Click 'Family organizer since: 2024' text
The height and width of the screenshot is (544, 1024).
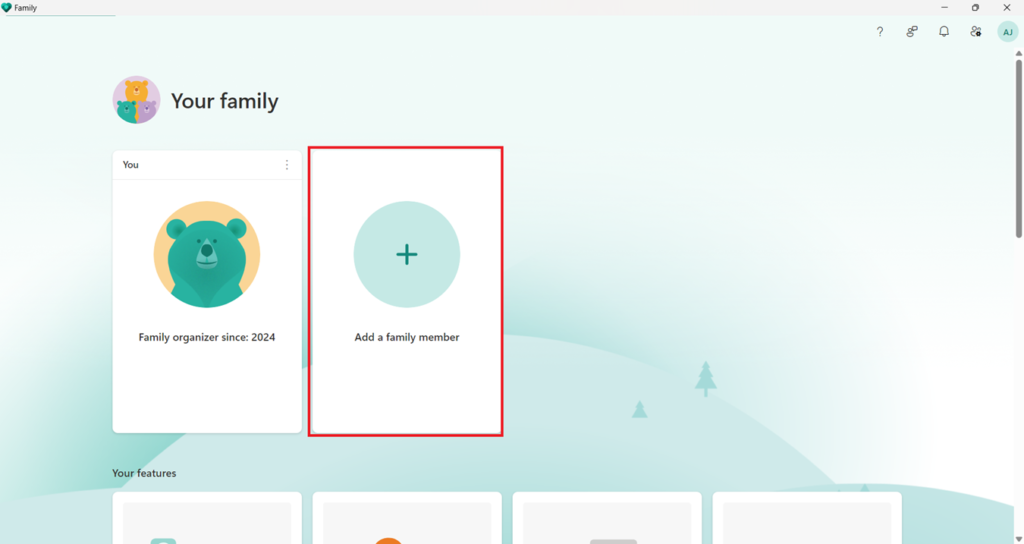coord(207,337)
